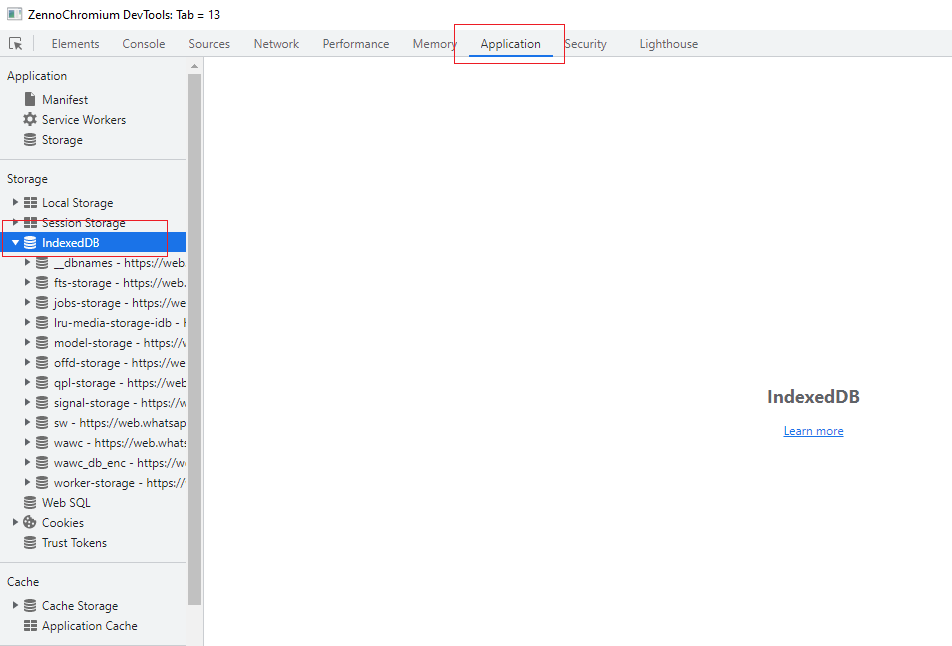Click the fts-storage database icon
The width and height of the screenshot is (952, 646).
42,282
